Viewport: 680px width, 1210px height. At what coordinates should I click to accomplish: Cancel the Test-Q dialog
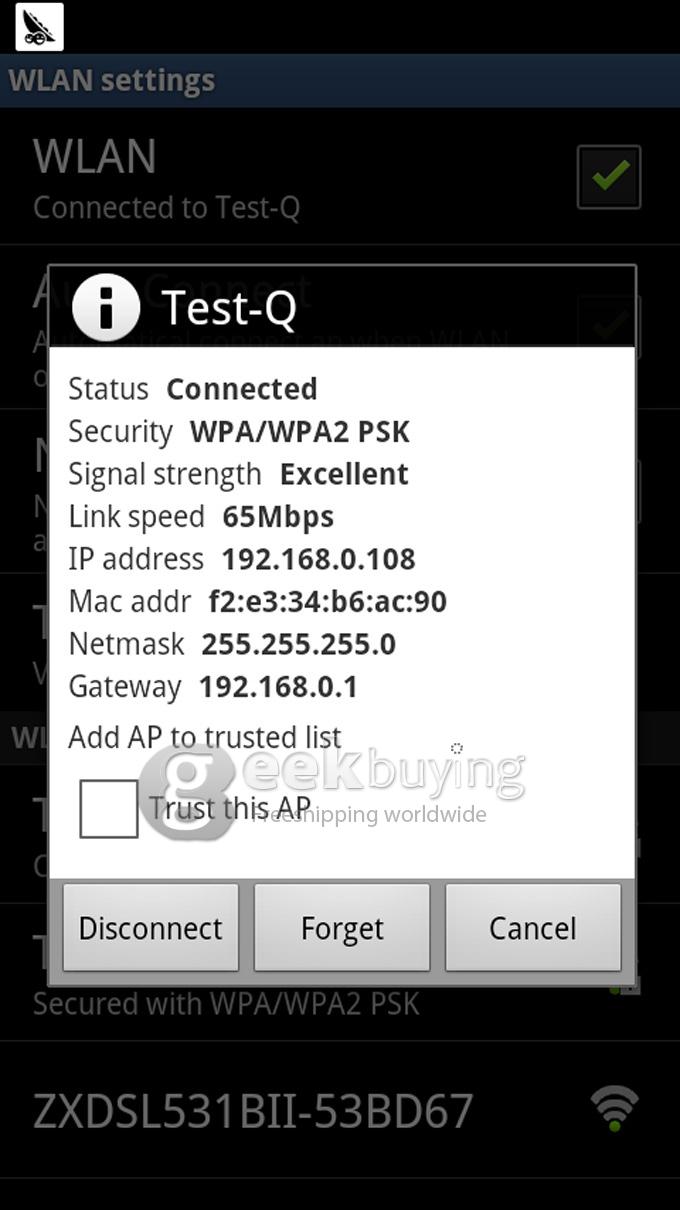coord(533,928)
